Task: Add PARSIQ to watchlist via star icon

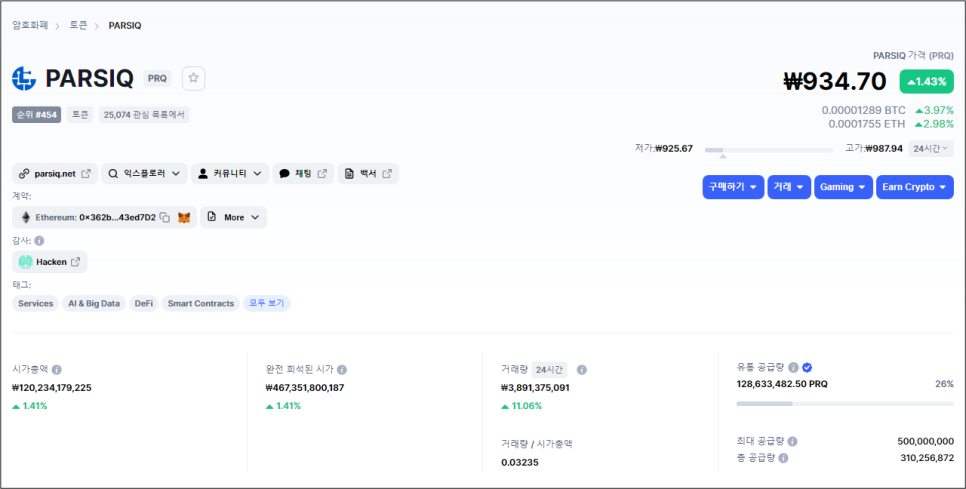Action: pyautogui.click(x=193, y=78)
